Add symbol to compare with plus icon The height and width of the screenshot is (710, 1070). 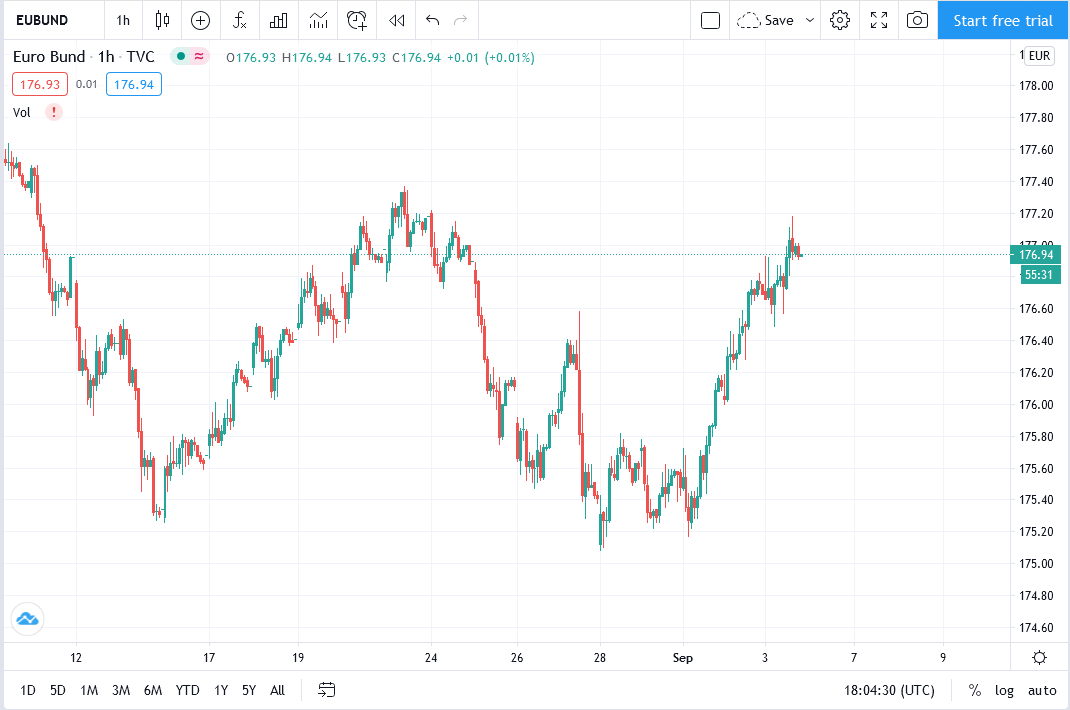click(x=200, y=20)
